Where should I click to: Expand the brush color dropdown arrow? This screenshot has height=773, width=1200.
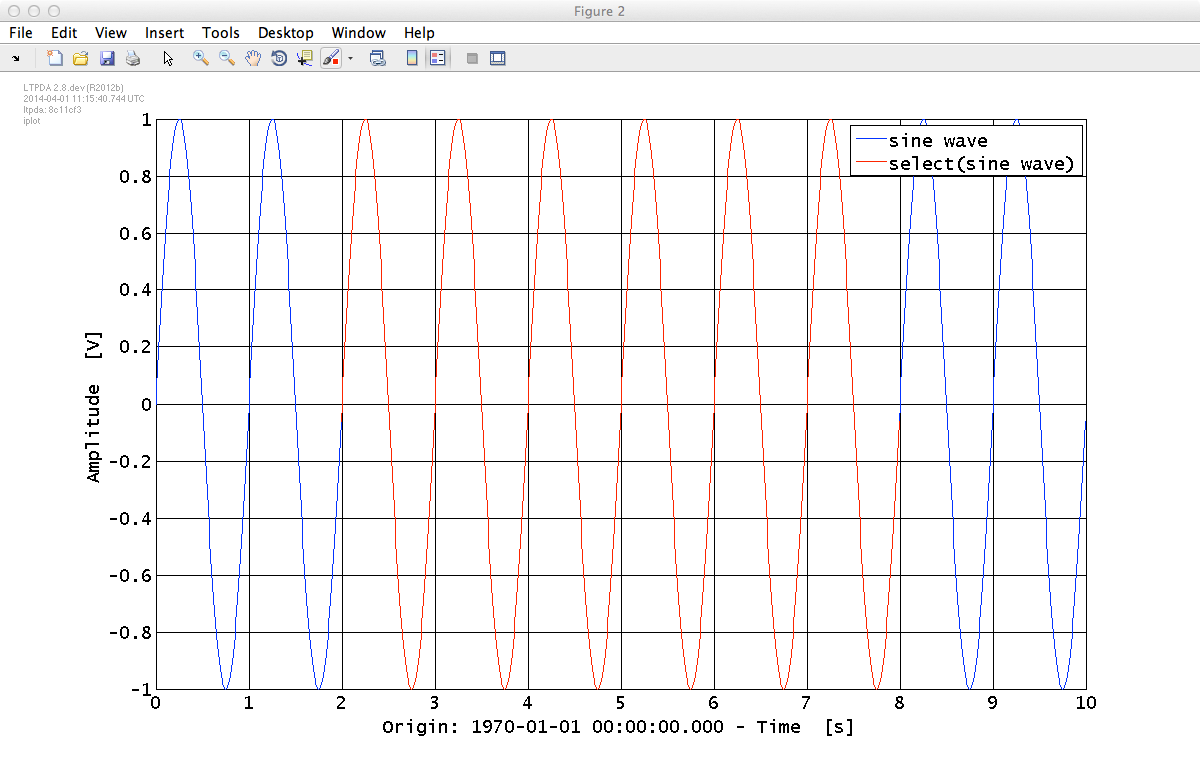[351, 58]
